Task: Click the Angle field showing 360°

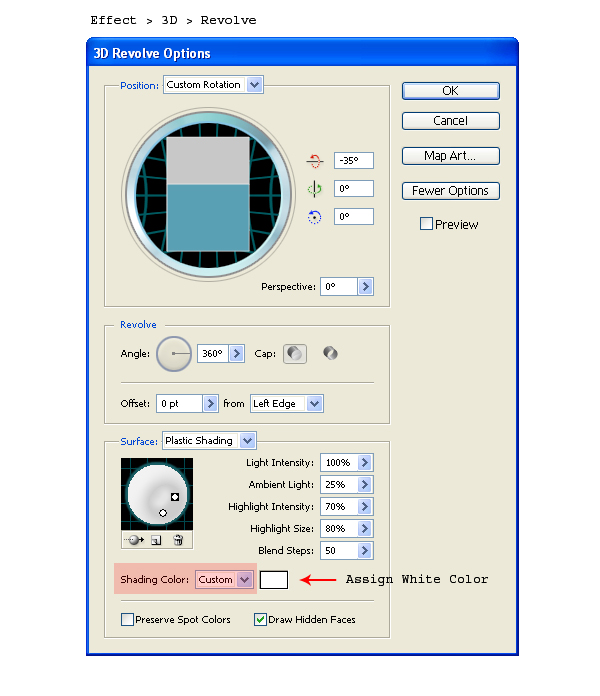Action: click(213, 354)
